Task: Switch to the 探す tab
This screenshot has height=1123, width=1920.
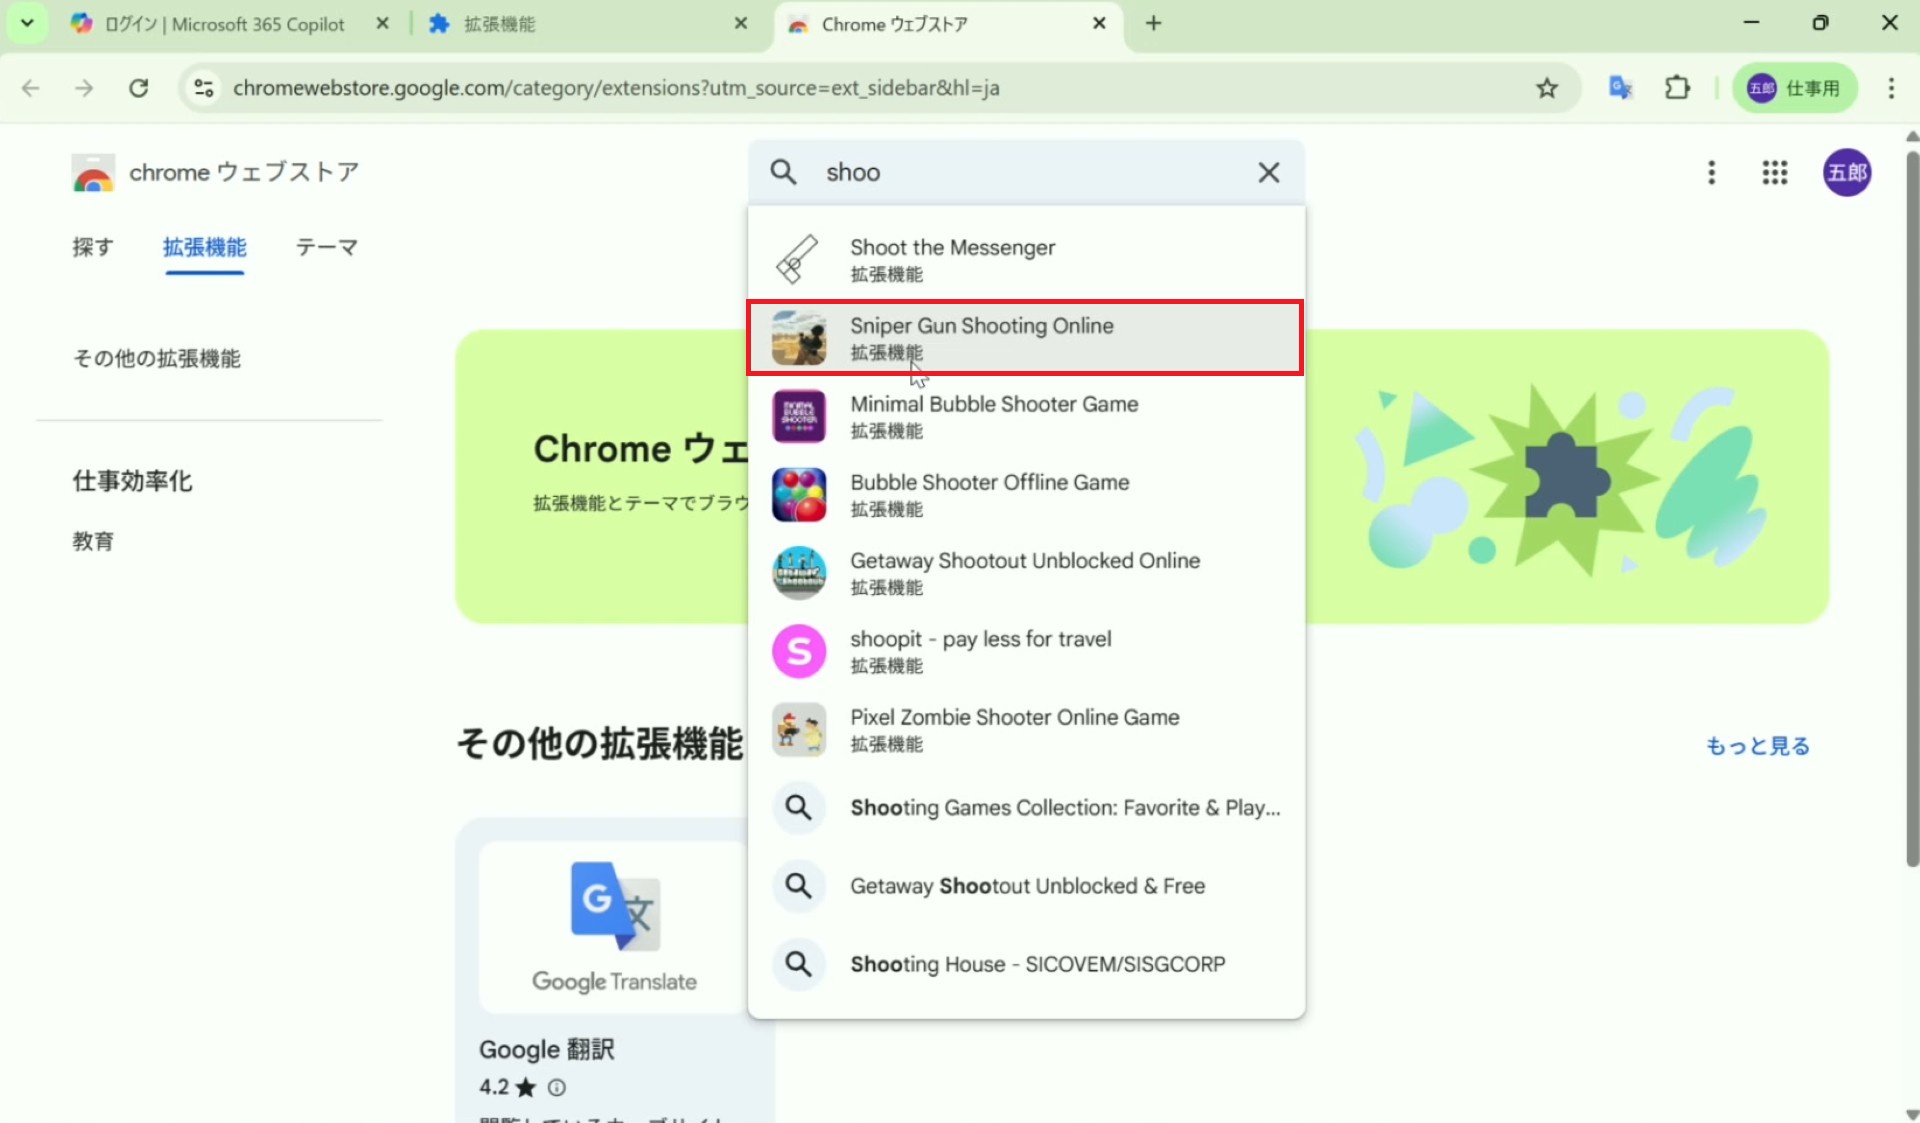Action: pyautogui.click(x=93, y=247)
